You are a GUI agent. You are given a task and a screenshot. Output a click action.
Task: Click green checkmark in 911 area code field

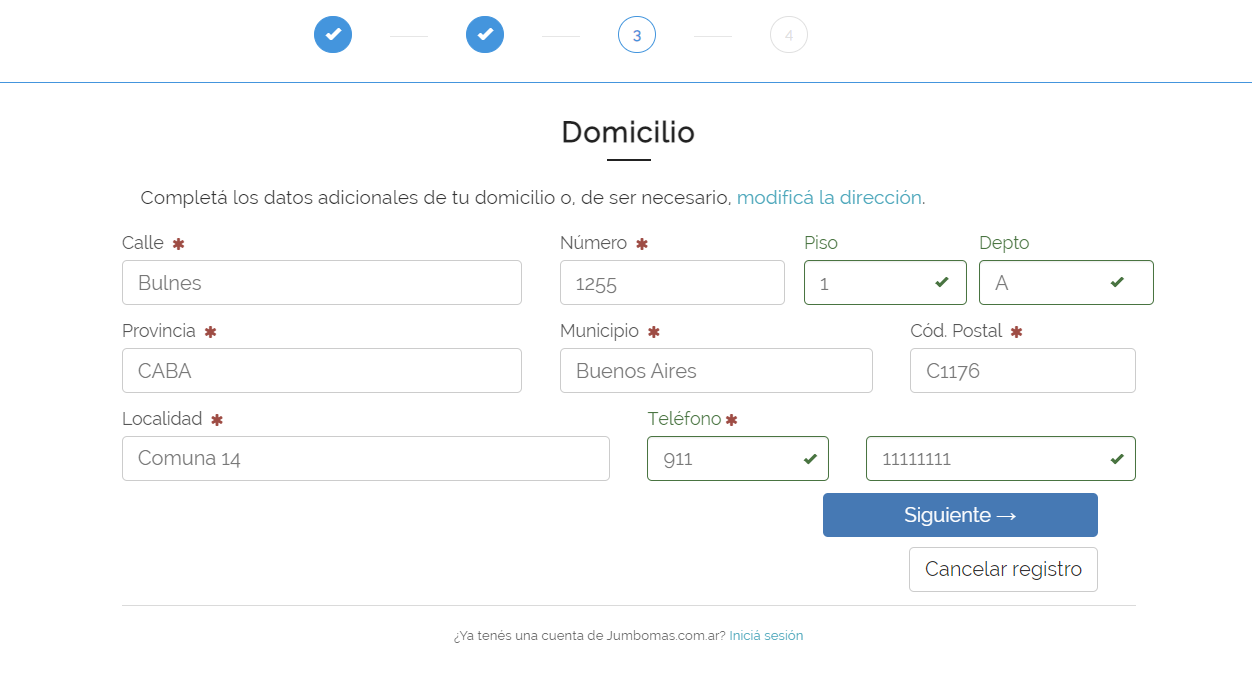point(810,458)
